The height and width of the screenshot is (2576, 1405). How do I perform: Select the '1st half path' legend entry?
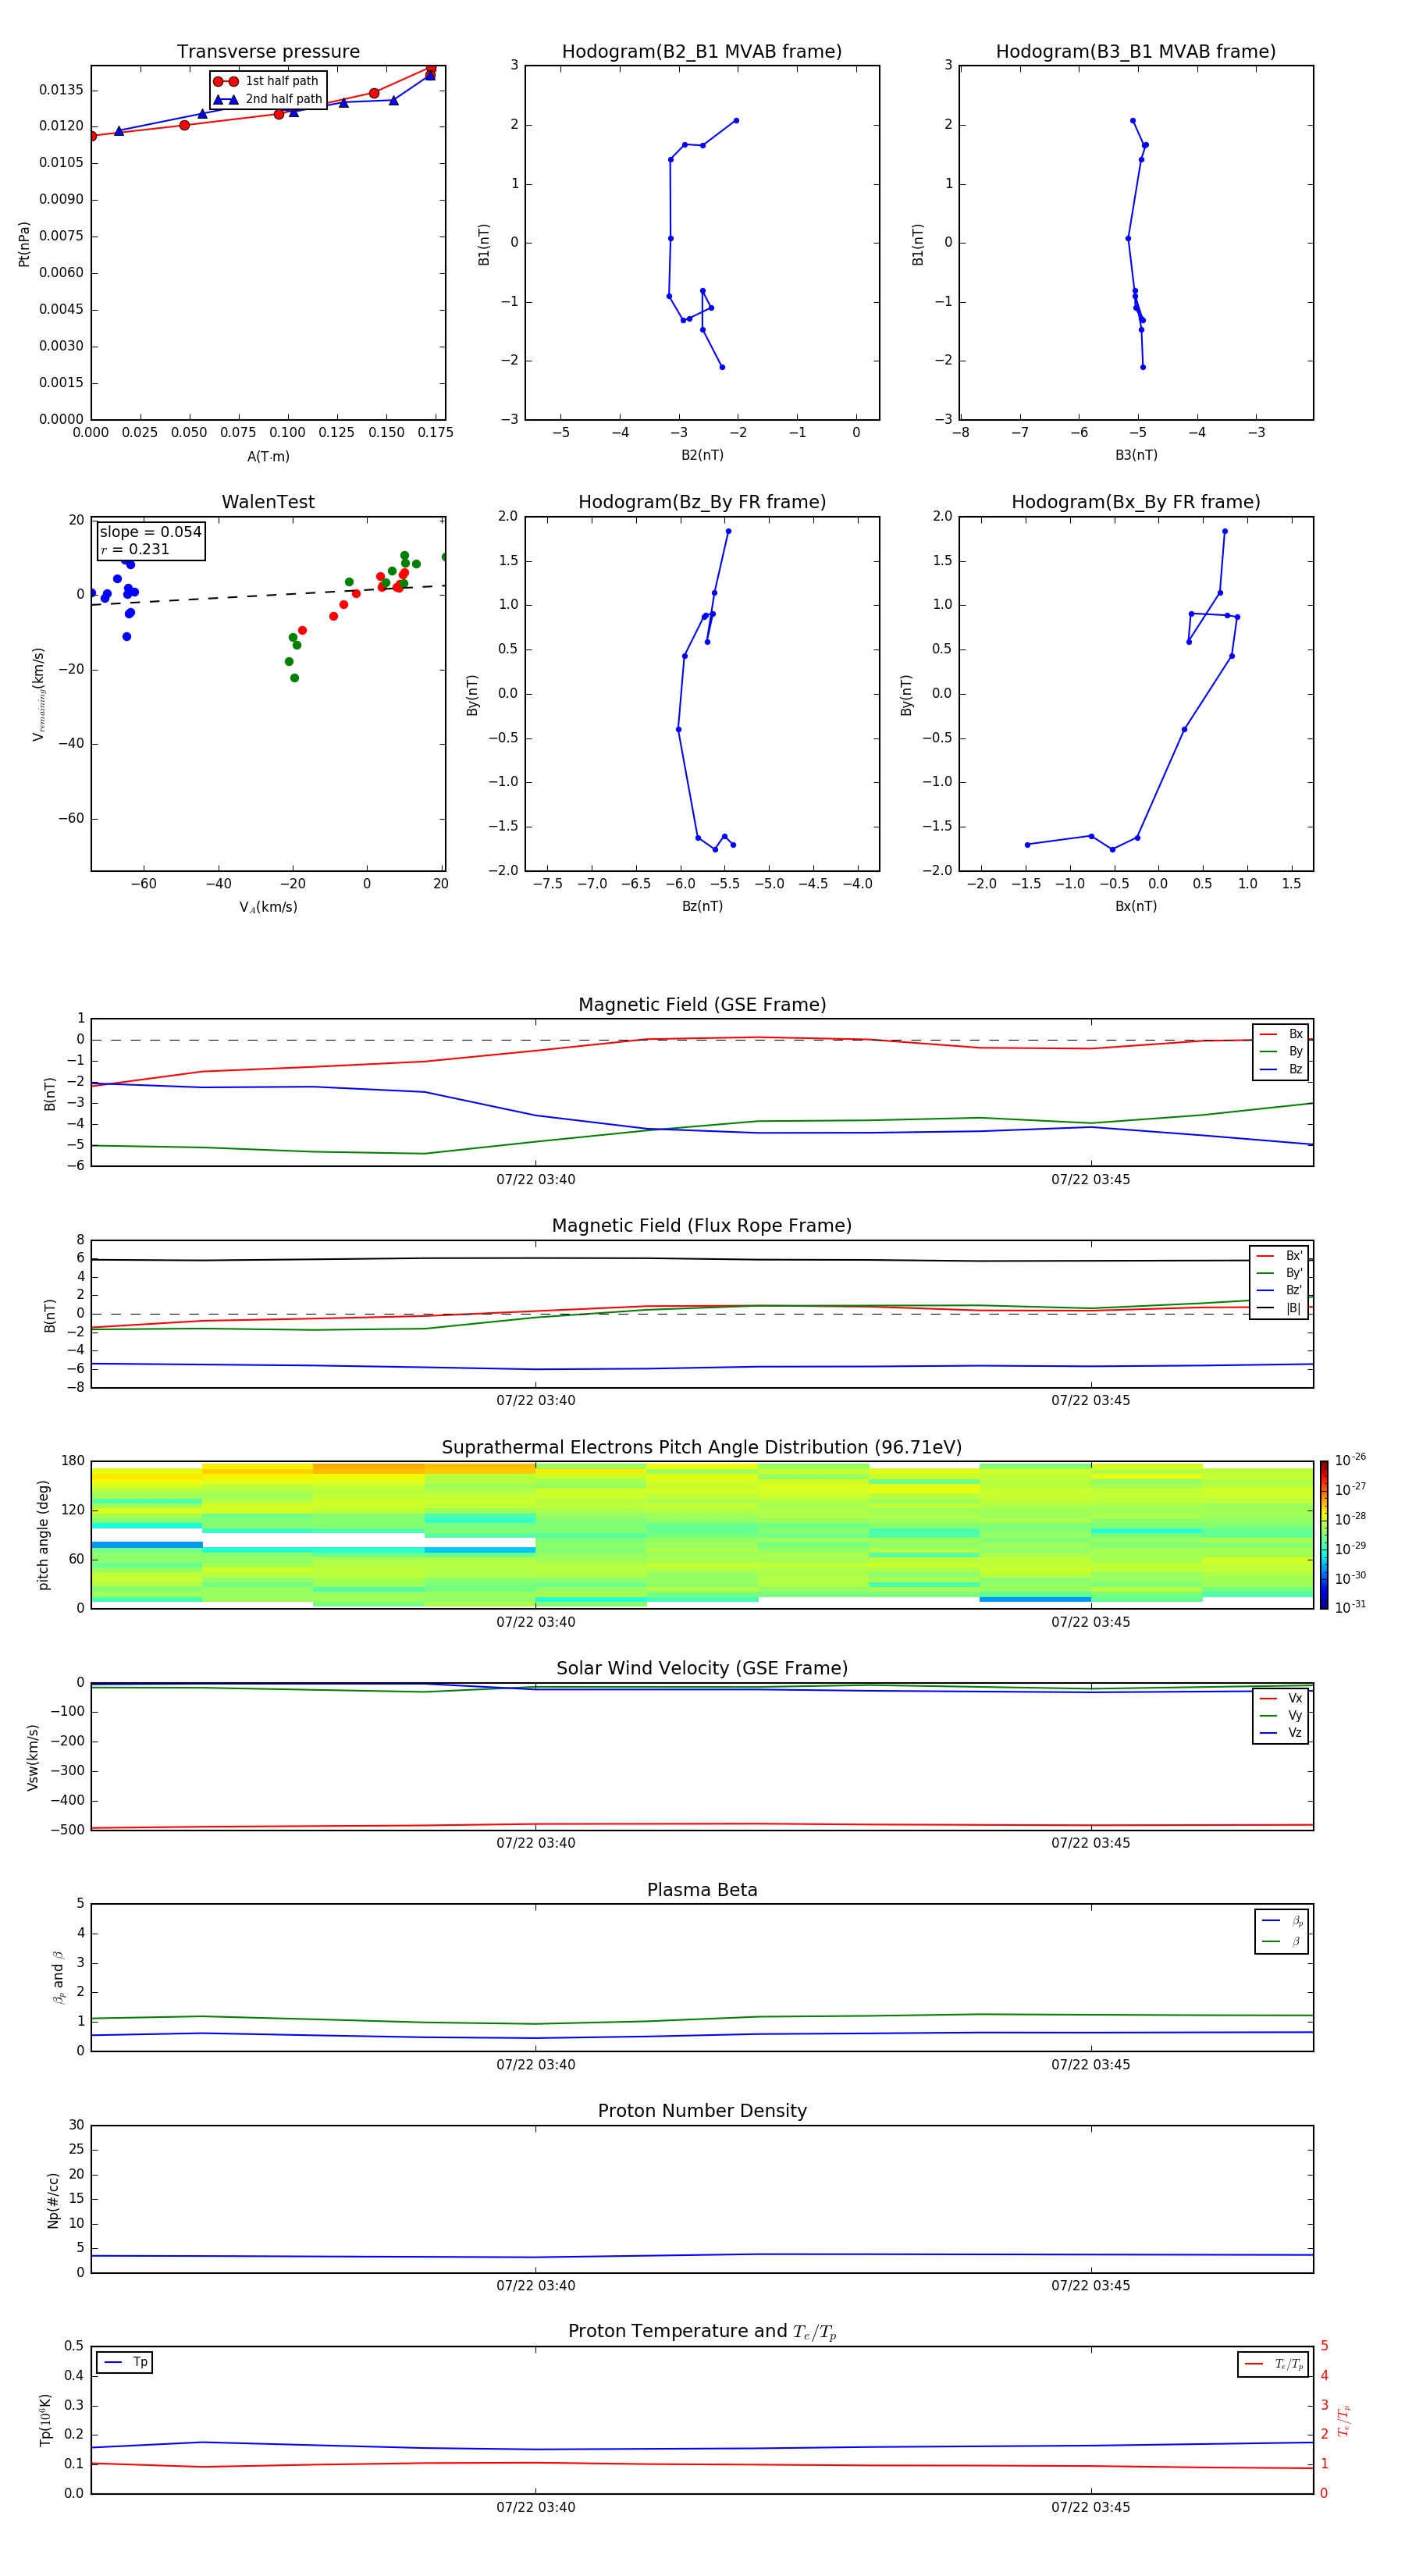point(267,81)
